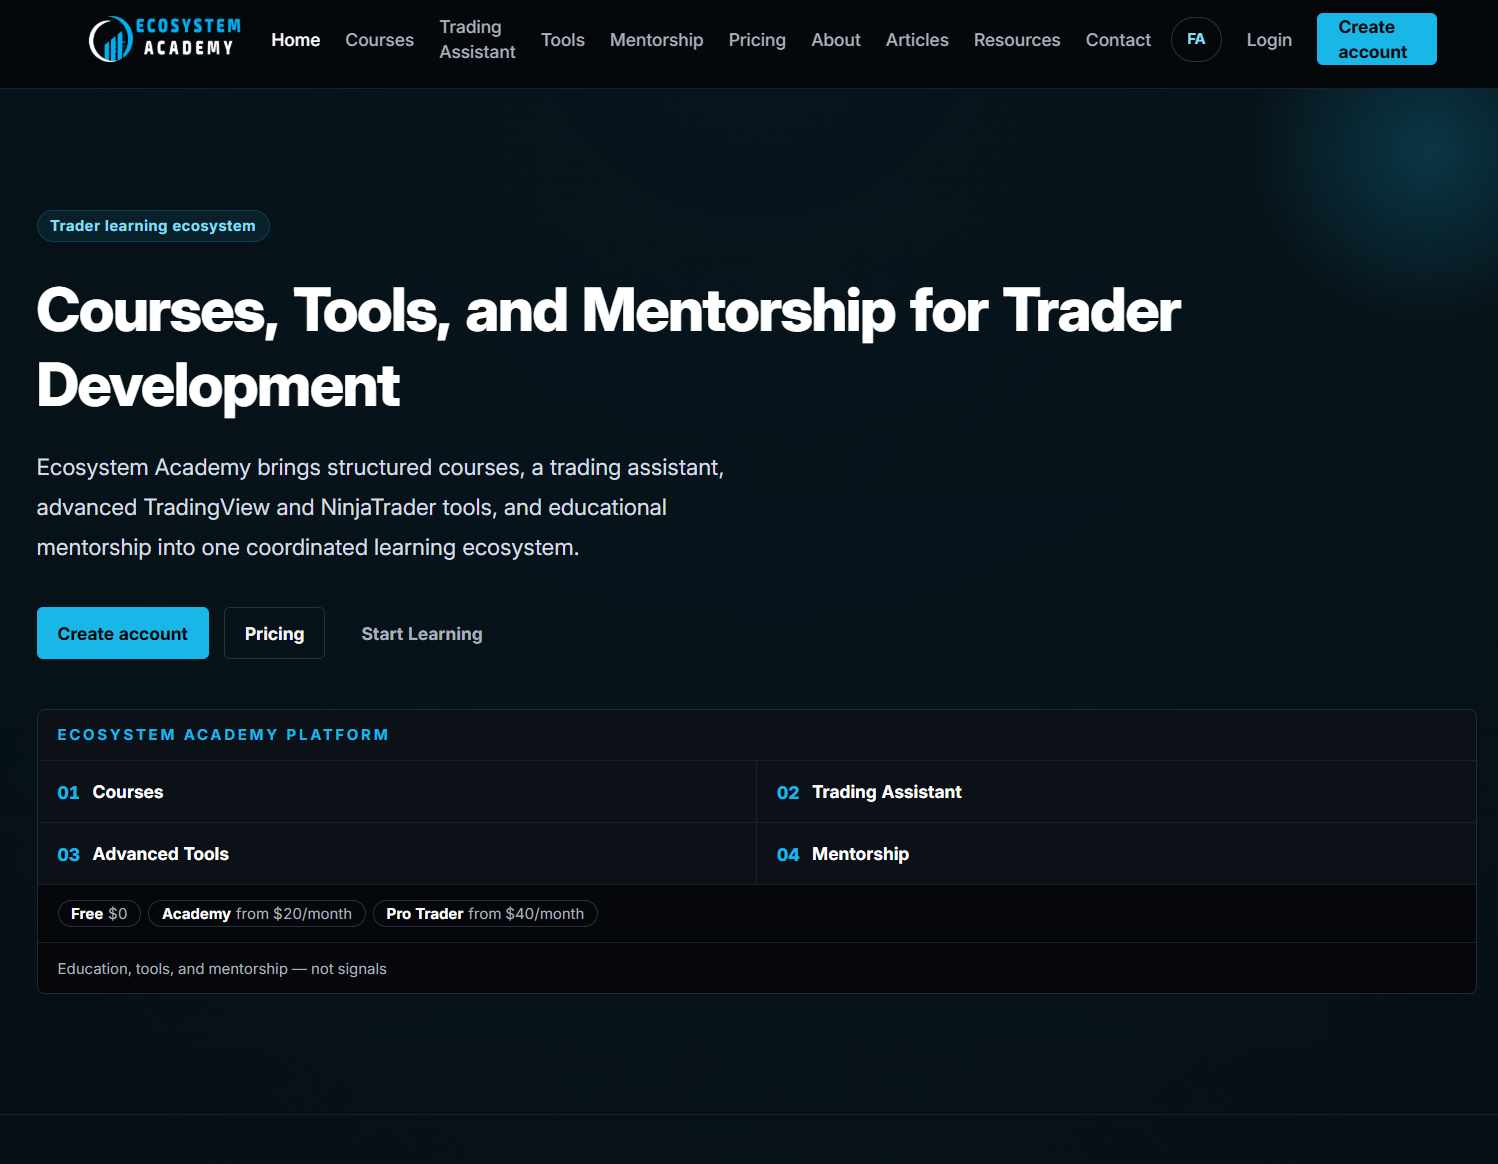Click the main hero headline text
Screen dimensions: 1498x1164
(608, 348)
